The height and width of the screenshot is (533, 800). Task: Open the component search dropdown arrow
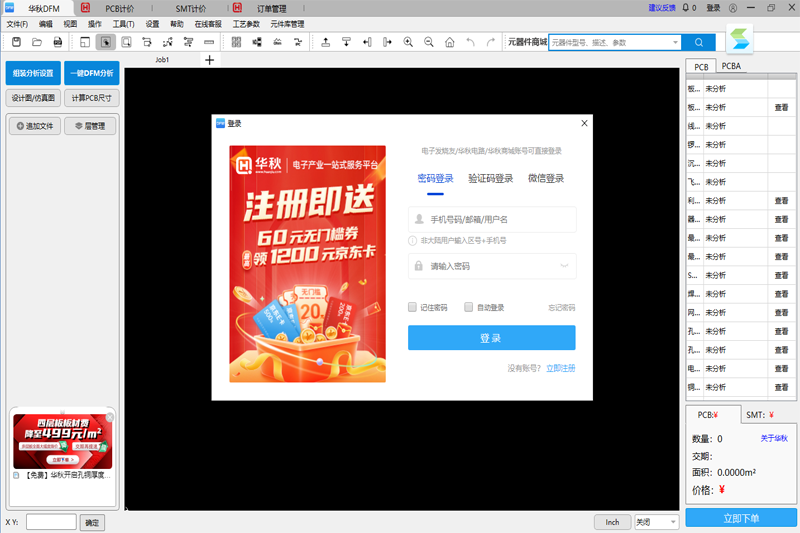(x=676, y=42)
